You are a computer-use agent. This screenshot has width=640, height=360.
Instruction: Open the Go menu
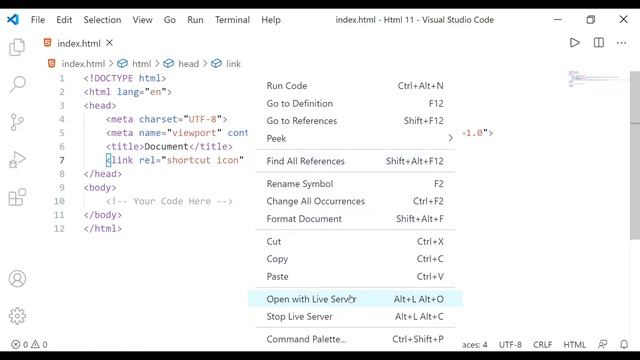pos(170,20)
